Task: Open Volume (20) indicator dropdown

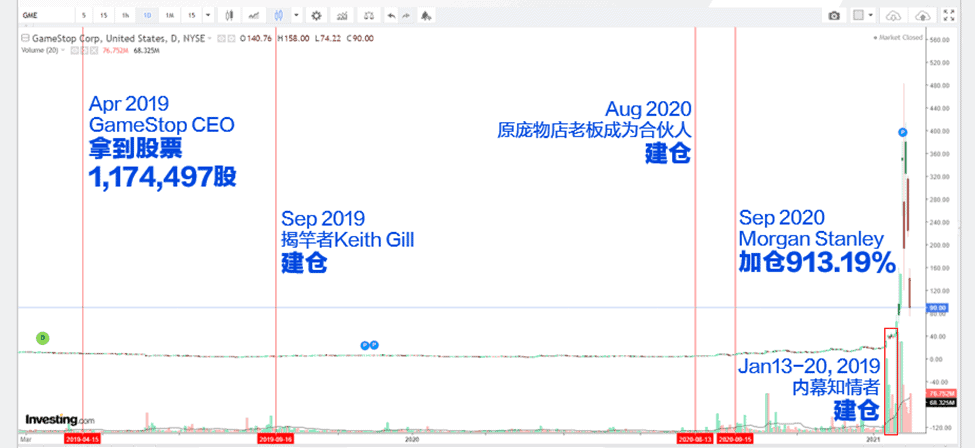Action: [64, 50]
